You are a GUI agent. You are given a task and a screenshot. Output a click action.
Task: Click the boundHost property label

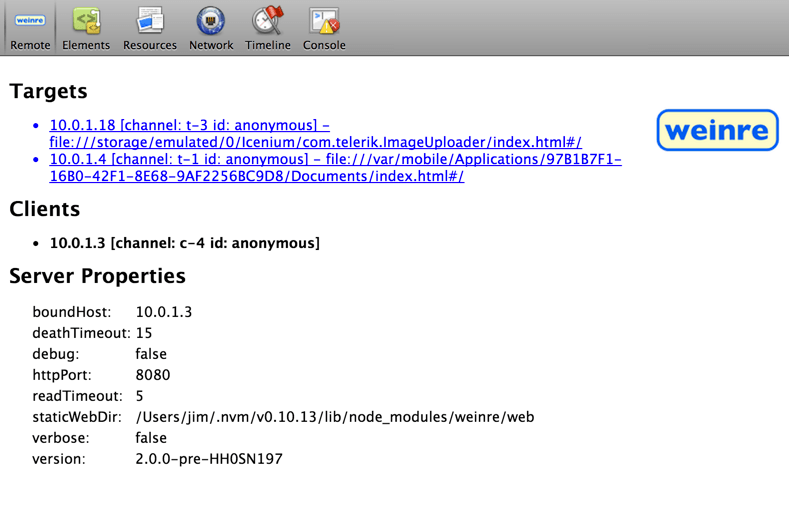tap(71, 312)
